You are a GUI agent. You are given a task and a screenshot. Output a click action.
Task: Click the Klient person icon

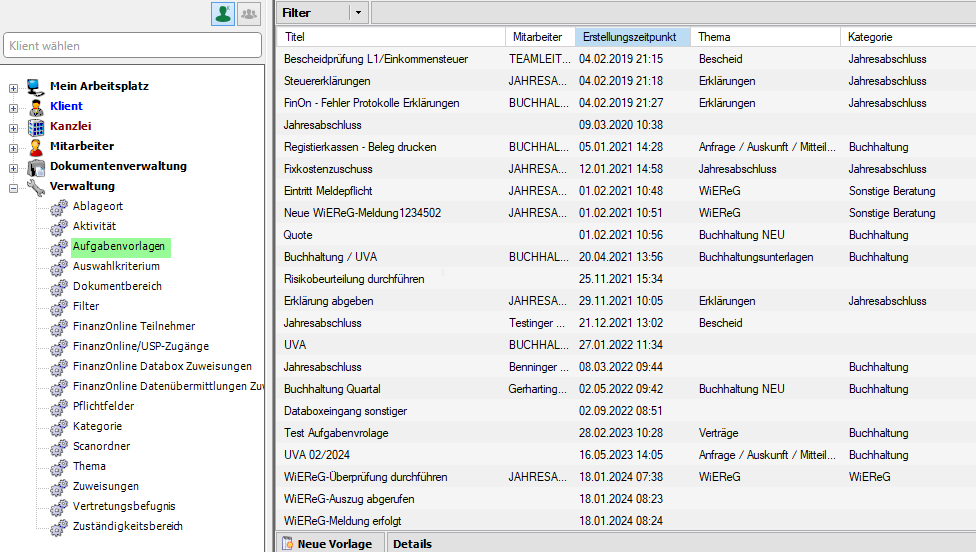point(36,106)
